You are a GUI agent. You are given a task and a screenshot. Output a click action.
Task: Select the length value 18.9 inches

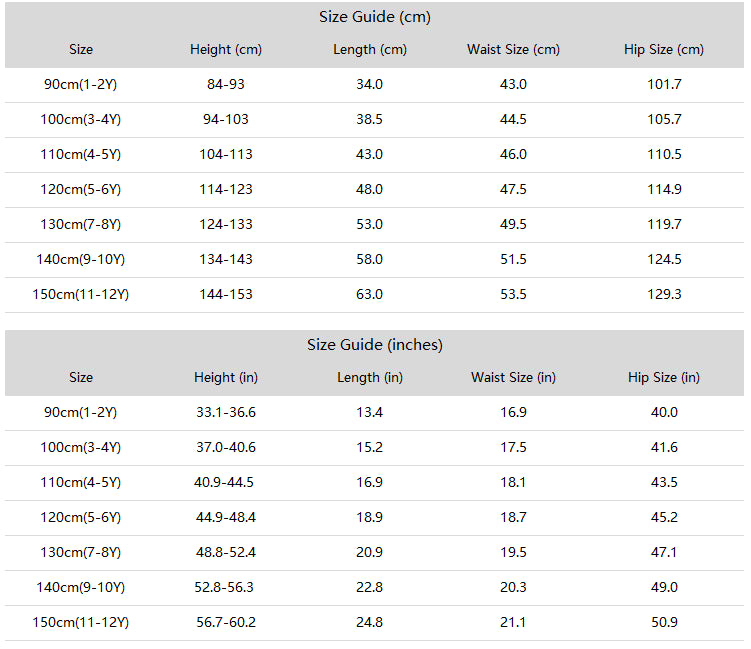coord(369,517)
